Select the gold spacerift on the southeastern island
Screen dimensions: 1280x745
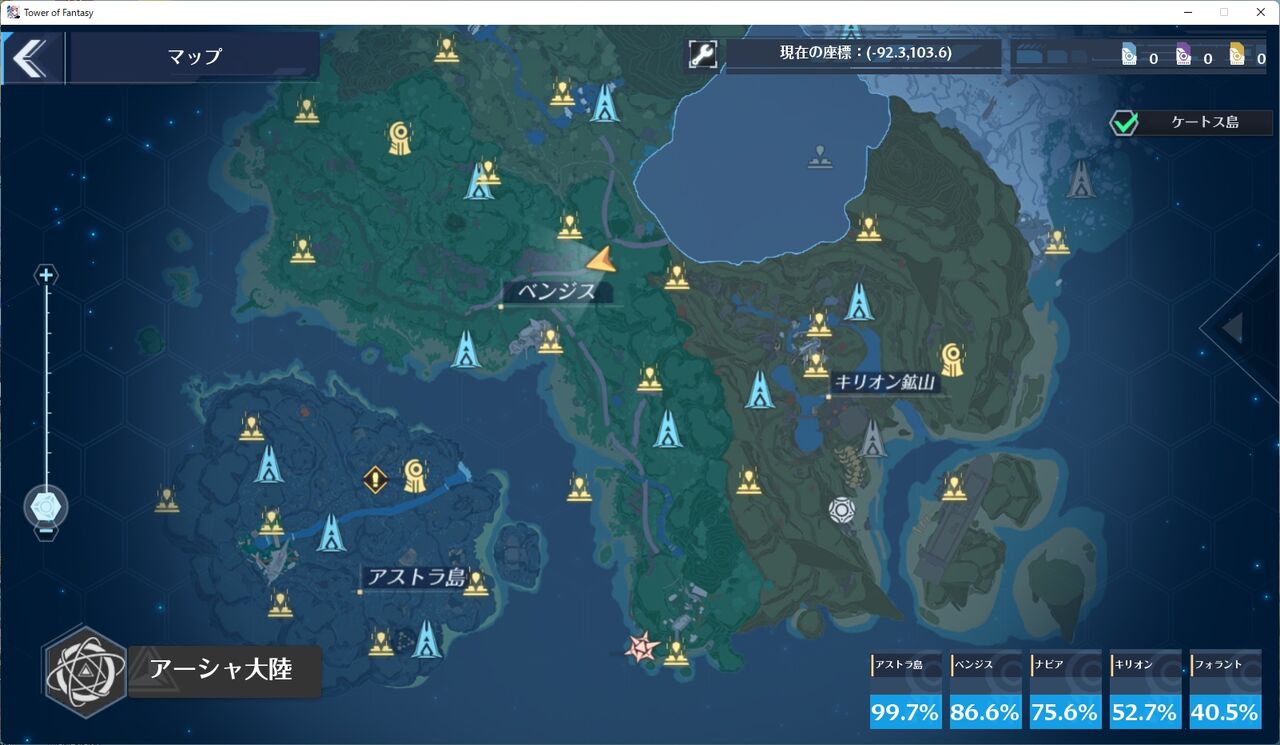[x=953, y=487]
